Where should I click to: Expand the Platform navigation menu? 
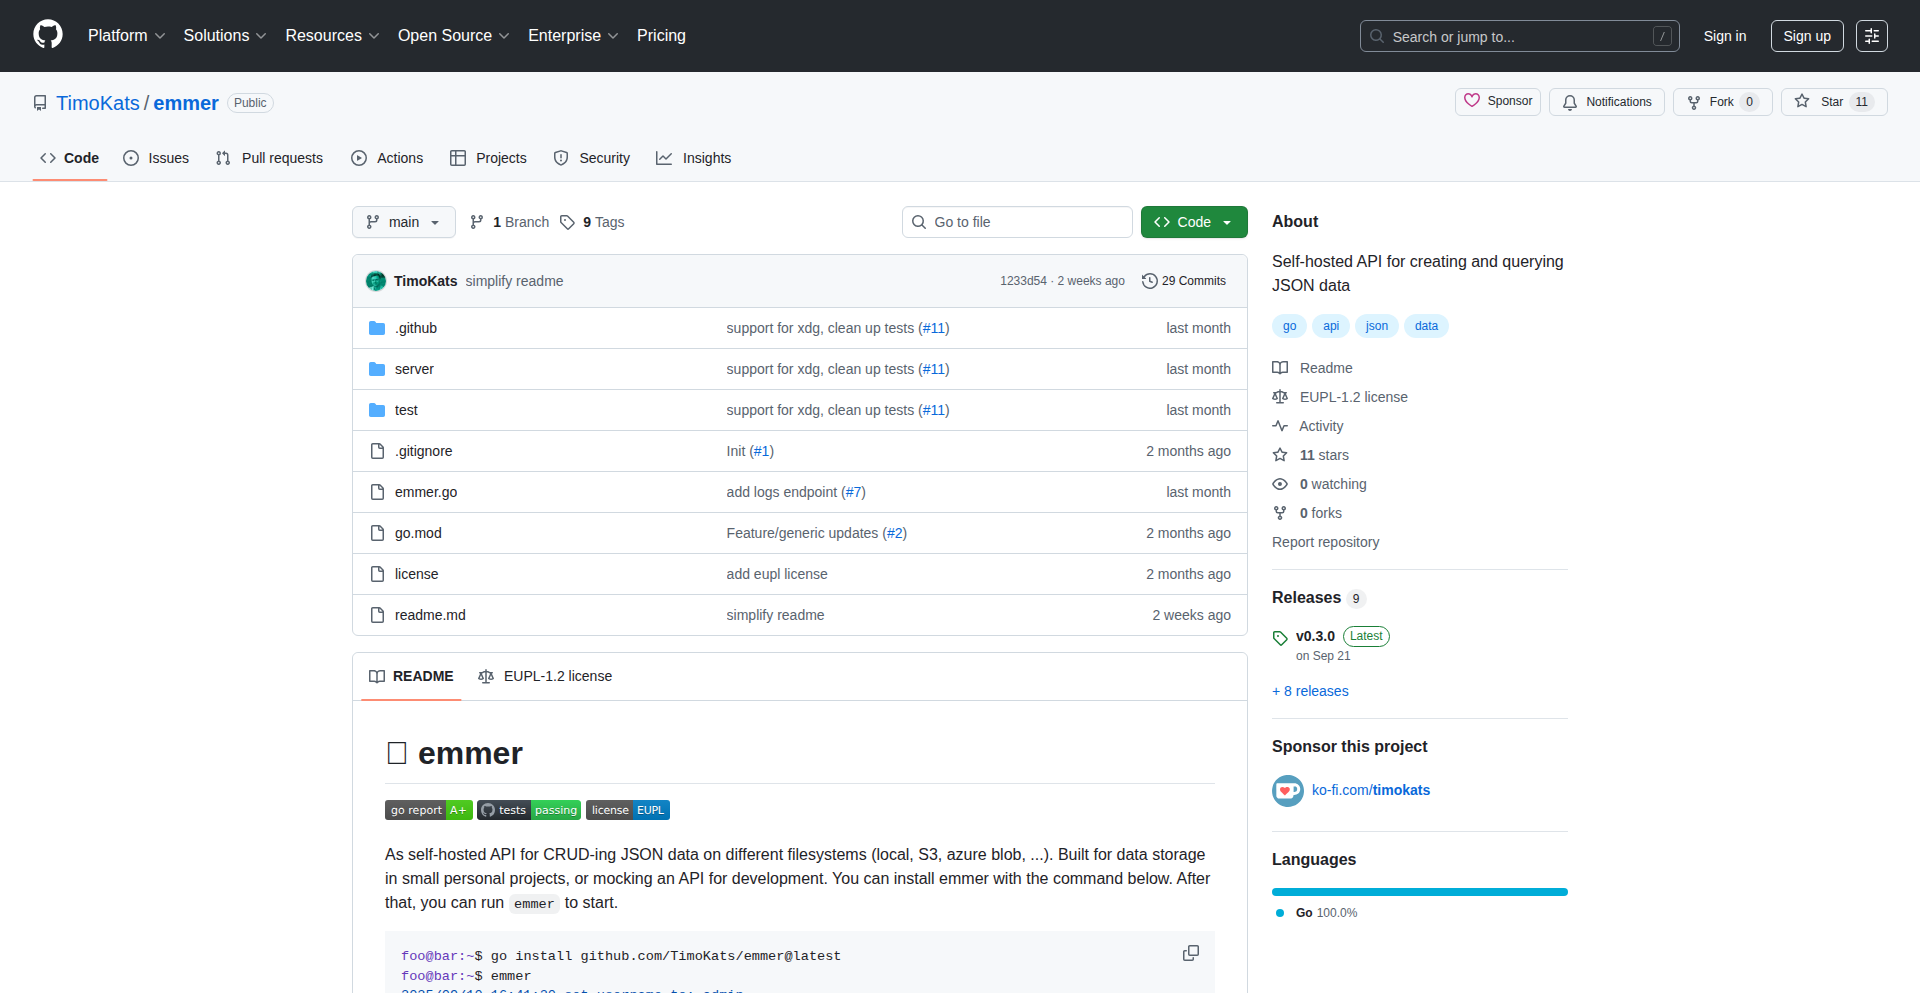pyautogui.click(x=126, y=36)
